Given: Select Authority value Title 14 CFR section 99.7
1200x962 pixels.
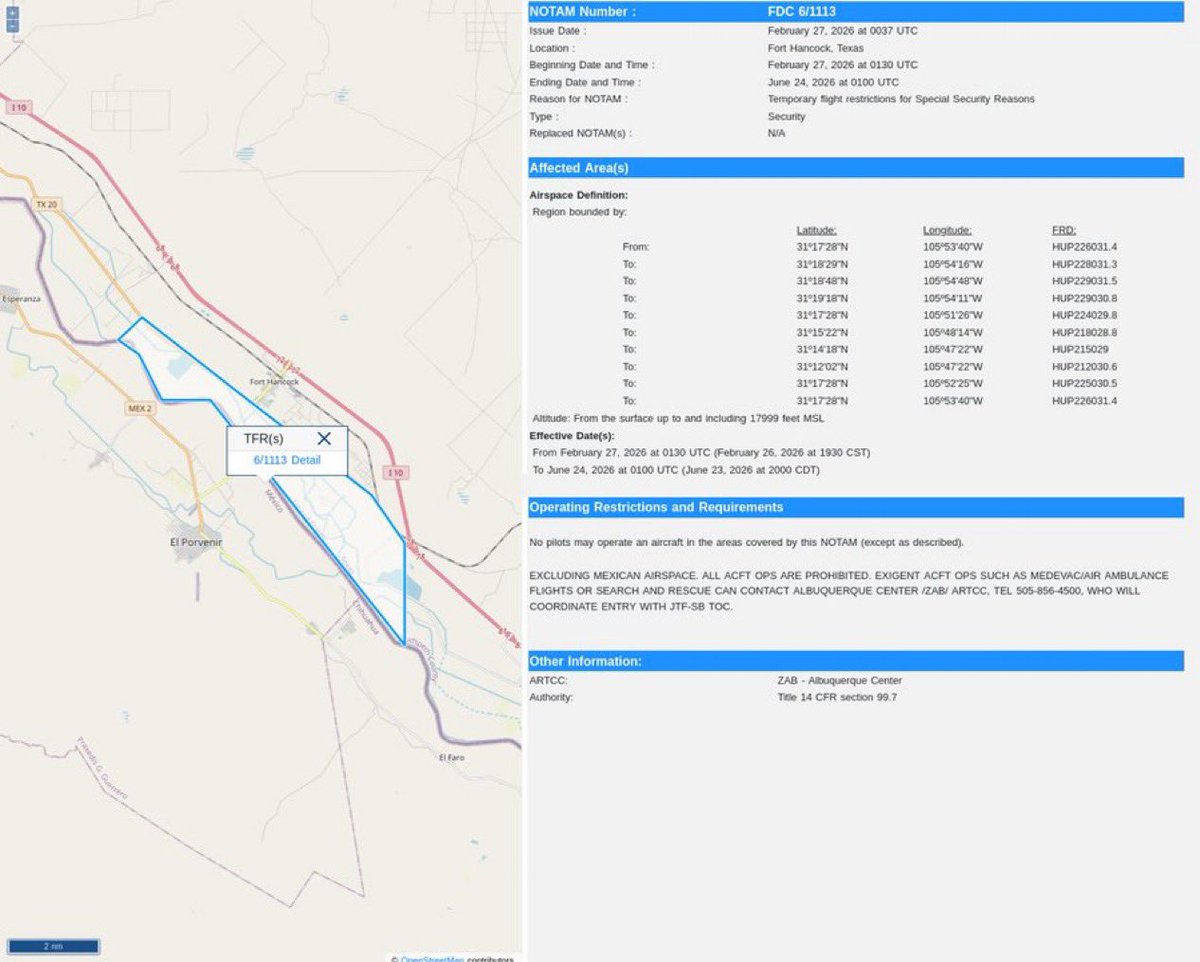Looking at the screenshot, I should [838, 697].
